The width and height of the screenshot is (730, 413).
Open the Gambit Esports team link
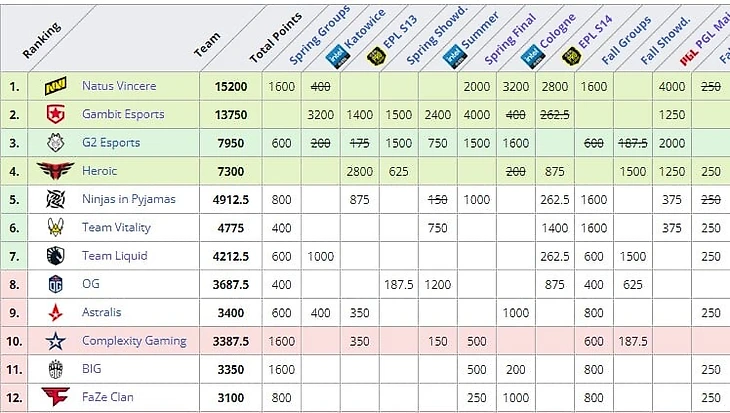123,115
